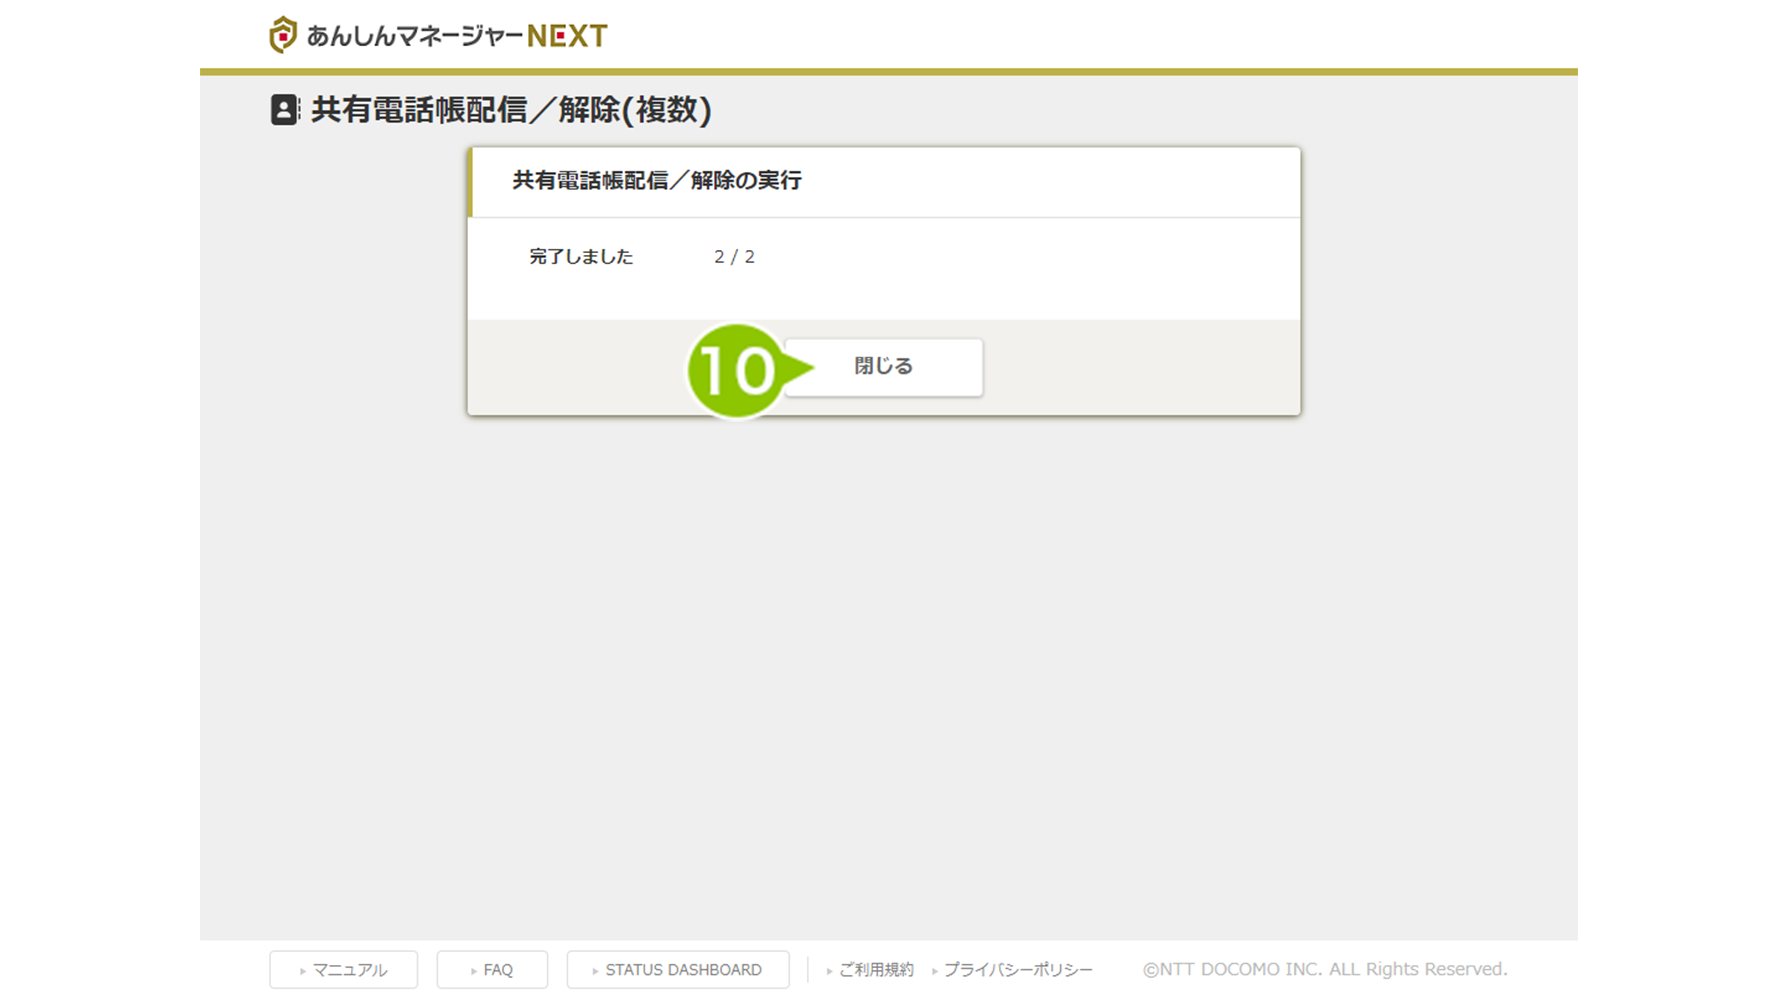Click the 共有電話帳配信／解除(複数) page heading
Screen dimensions: 1778x1000
click(511, 110)
